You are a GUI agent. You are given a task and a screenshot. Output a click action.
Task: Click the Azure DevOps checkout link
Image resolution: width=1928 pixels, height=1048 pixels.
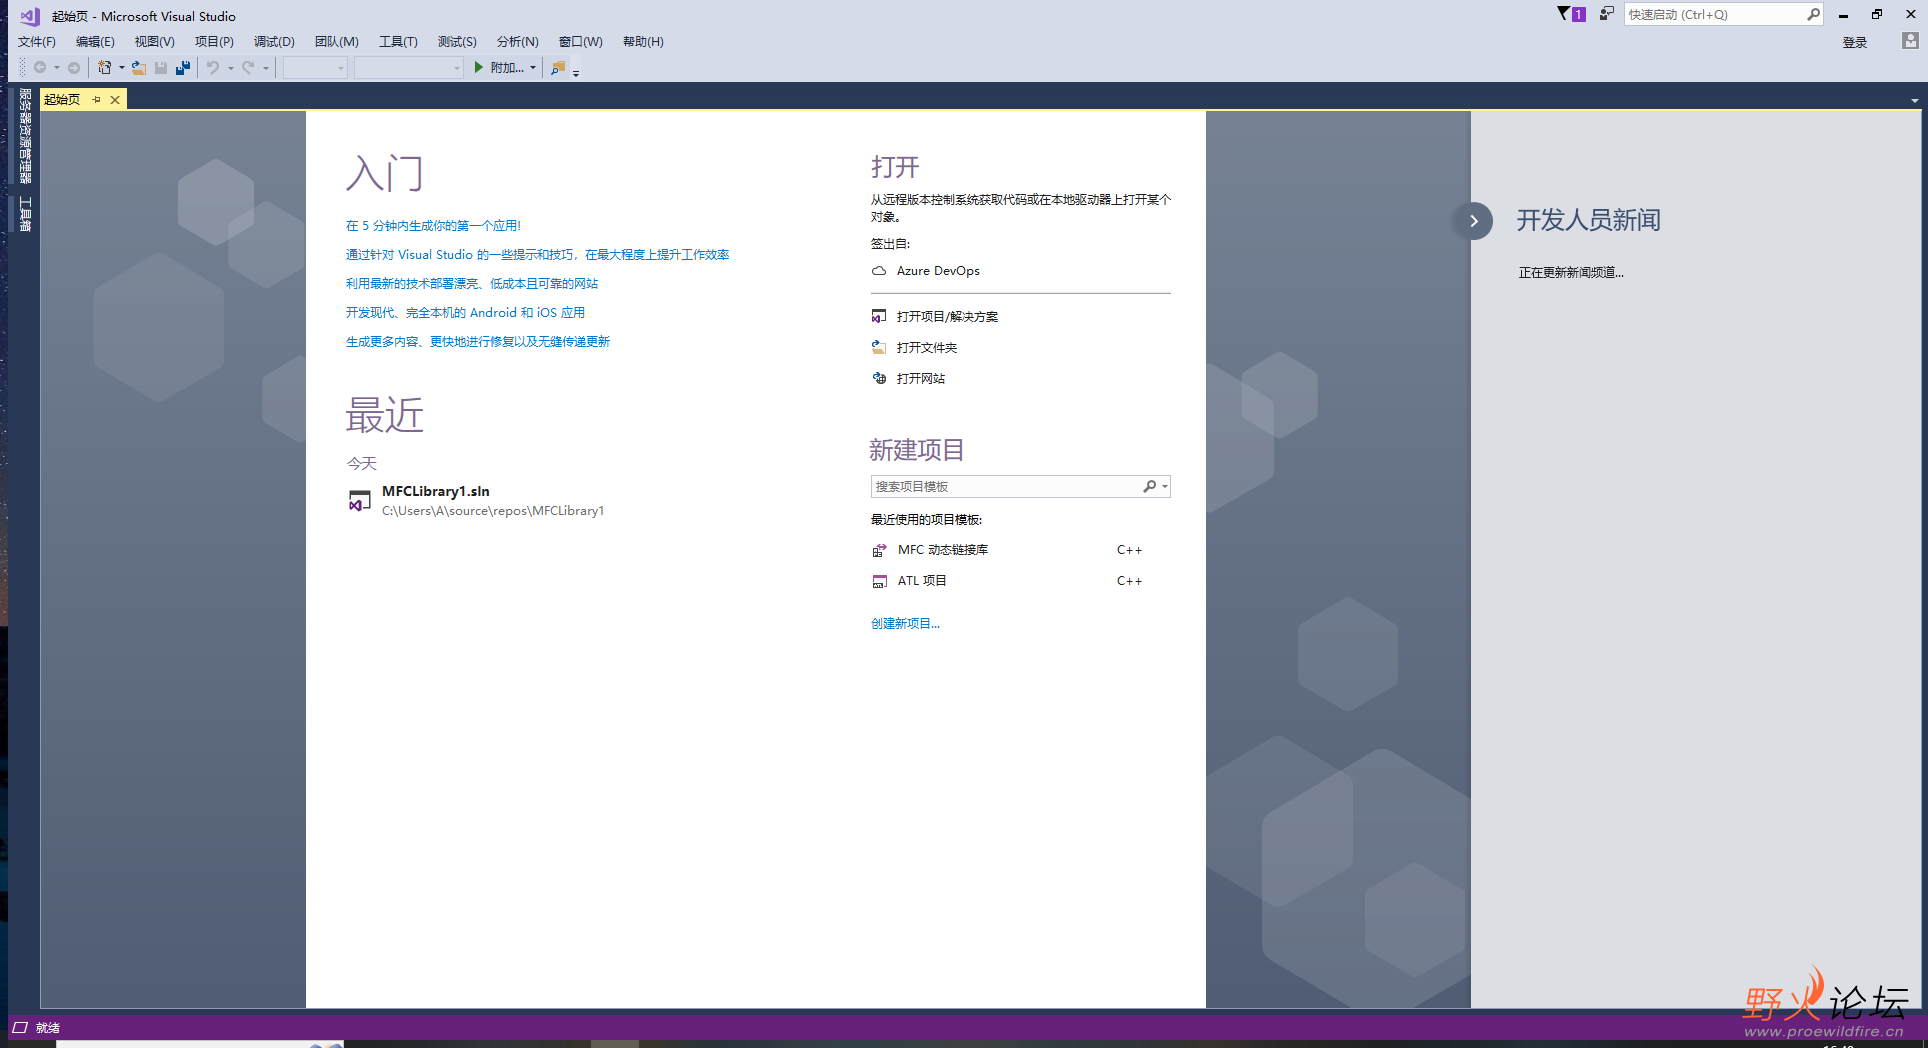(938, 271)
